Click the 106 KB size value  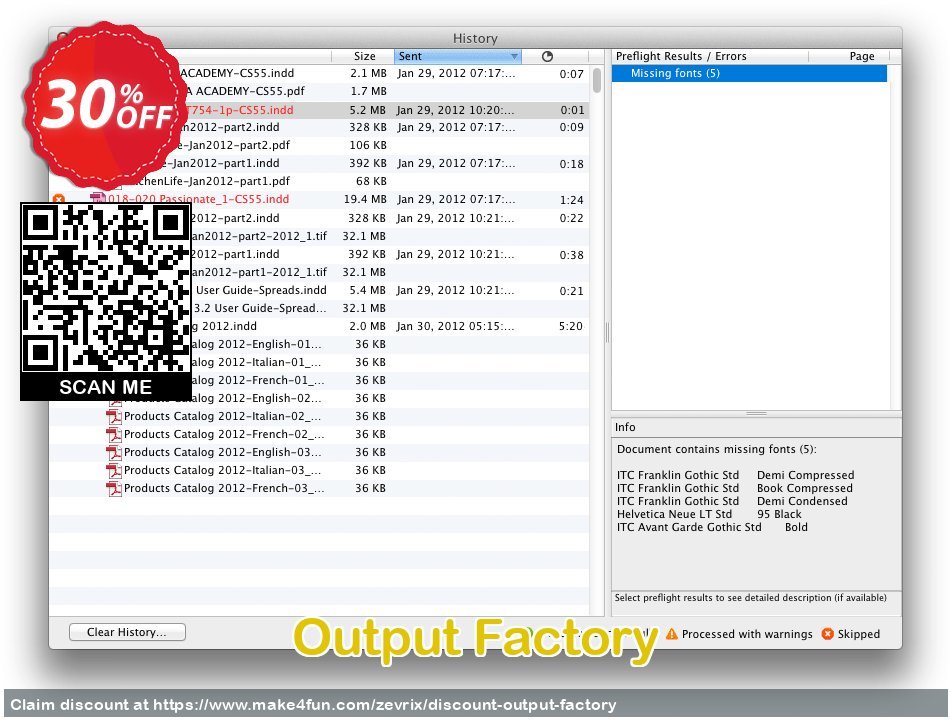368,146
